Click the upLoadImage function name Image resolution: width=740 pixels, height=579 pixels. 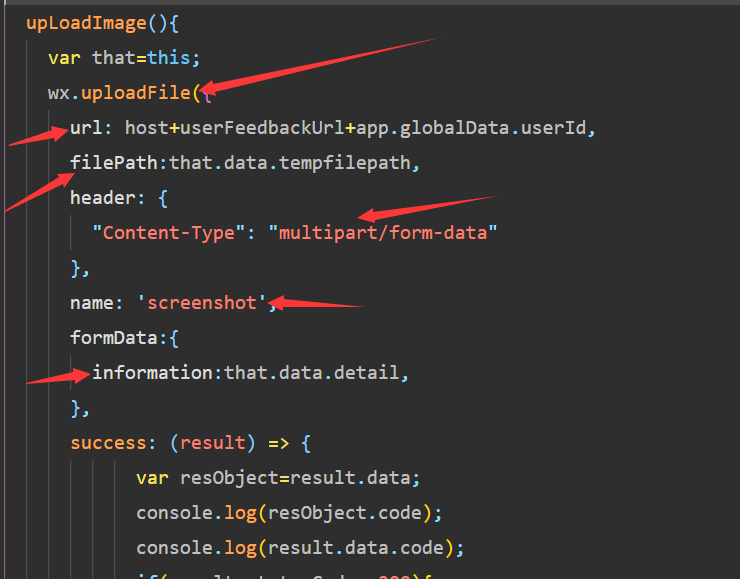pyautogui.click(x=86, y=23)
